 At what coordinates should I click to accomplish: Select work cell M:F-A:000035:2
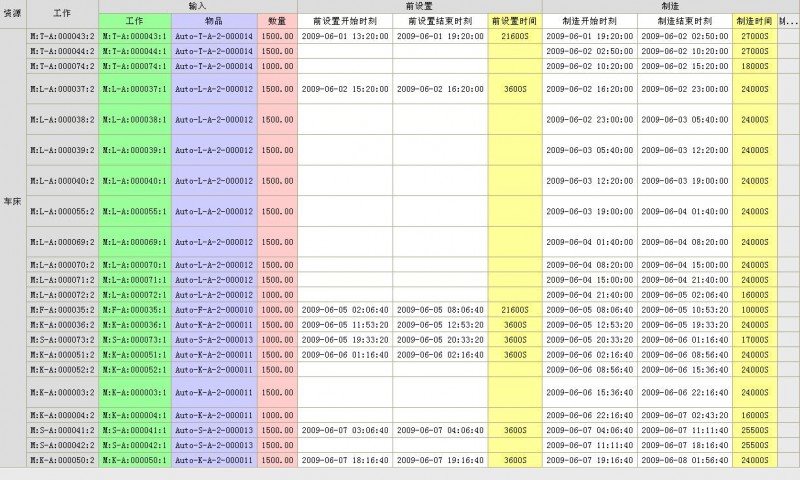click(x=62, y=310)
